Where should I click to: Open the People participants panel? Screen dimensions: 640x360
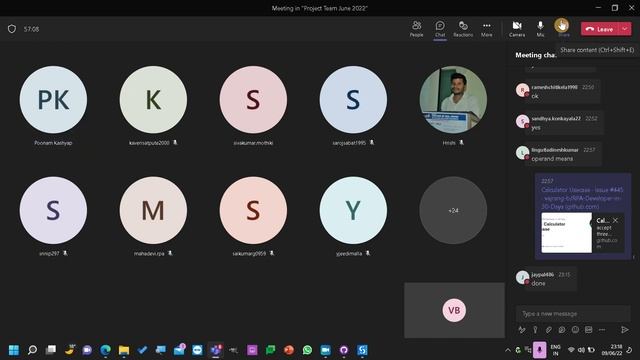(416, 29)
